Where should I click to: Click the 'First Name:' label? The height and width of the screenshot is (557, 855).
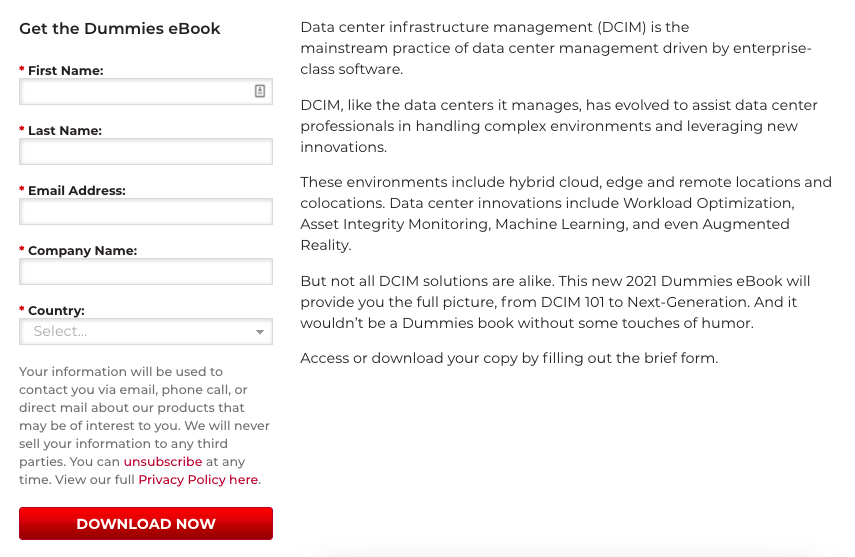(65, 70)
